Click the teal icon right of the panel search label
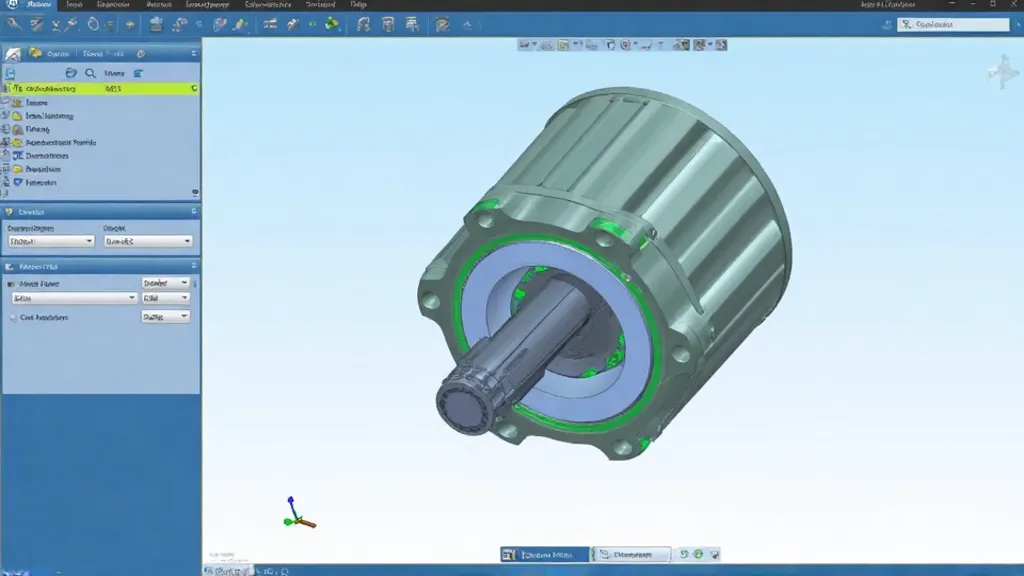The width and height of the screenshot is (1024, 576). [x=138, y=73]
